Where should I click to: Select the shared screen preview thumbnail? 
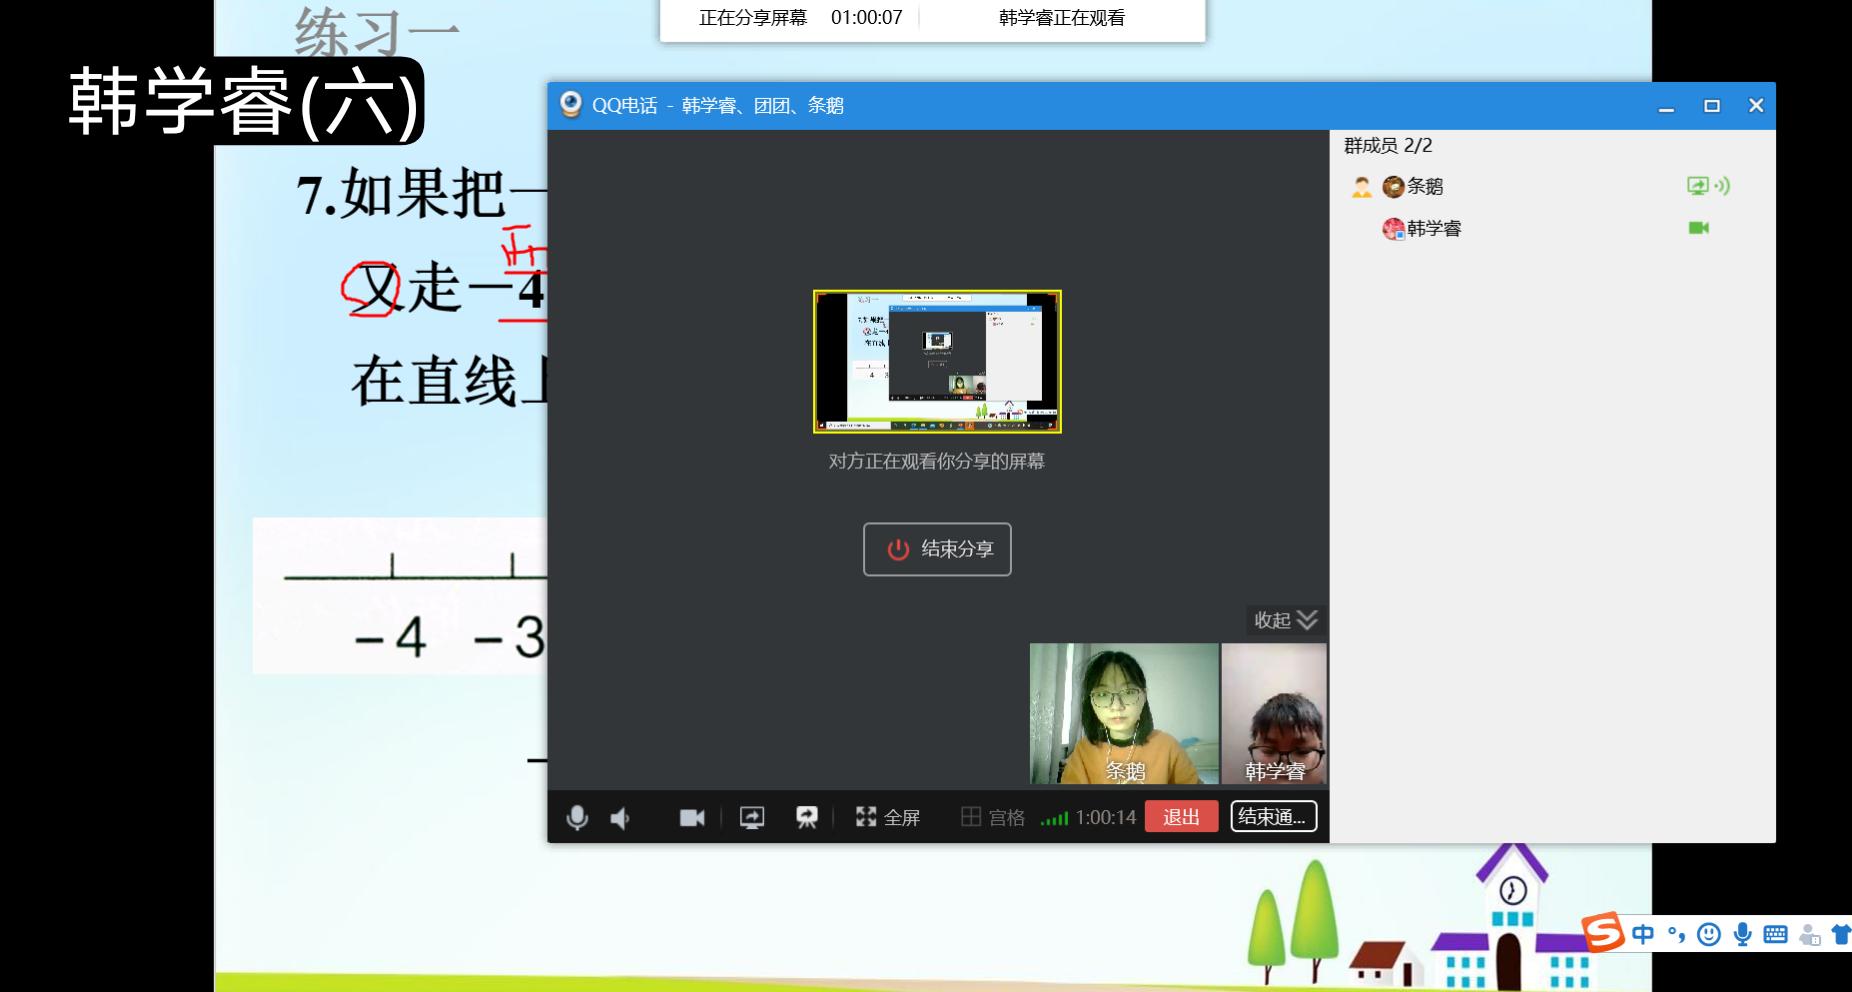(x=937, y=361)
